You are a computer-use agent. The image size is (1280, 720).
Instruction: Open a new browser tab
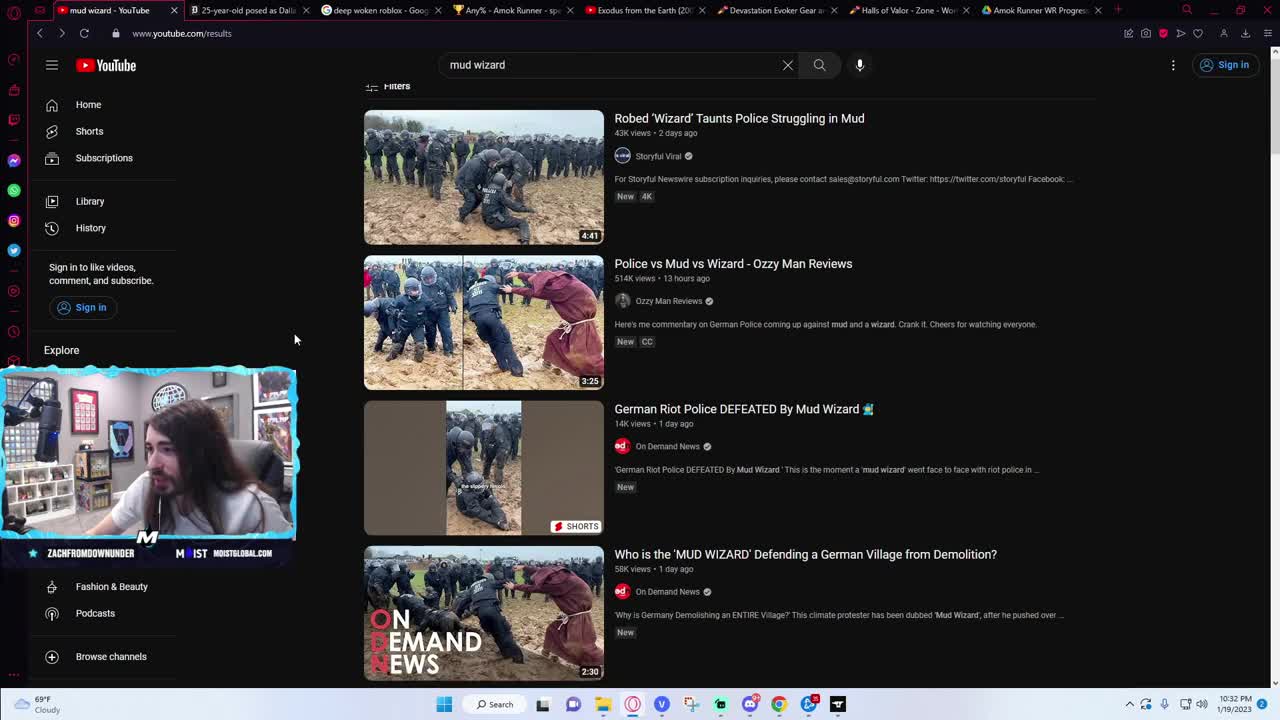point(1118,10)
